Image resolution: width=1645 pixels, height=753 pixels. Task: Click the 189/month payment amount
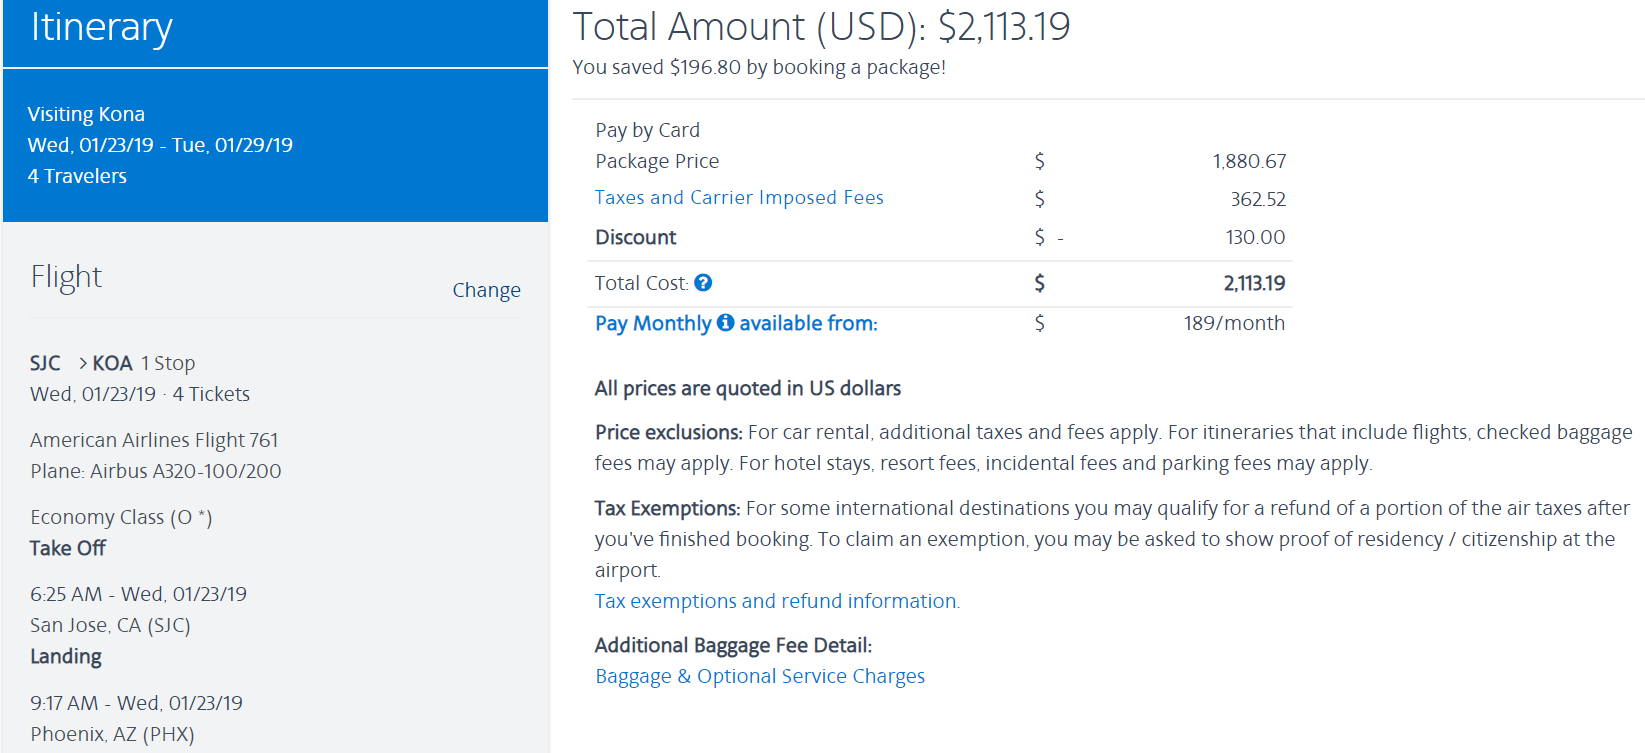[1234, 324]
